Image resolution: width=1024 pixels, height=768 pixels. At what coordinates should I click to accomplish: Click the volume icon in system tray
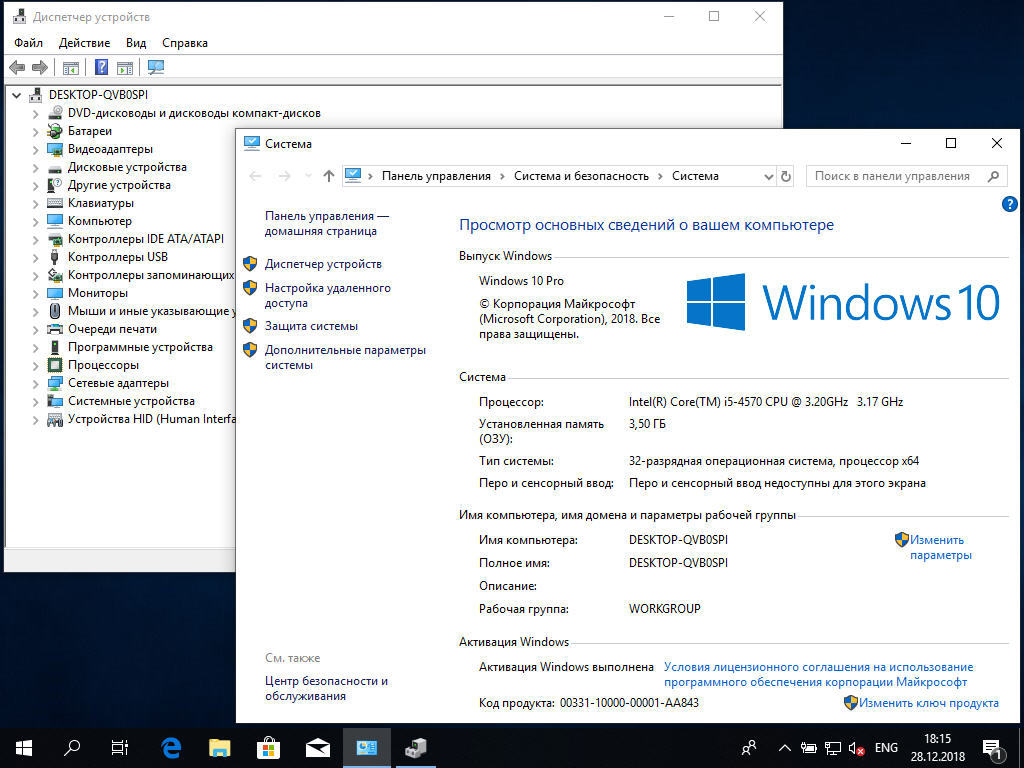[x=856, y=748]
